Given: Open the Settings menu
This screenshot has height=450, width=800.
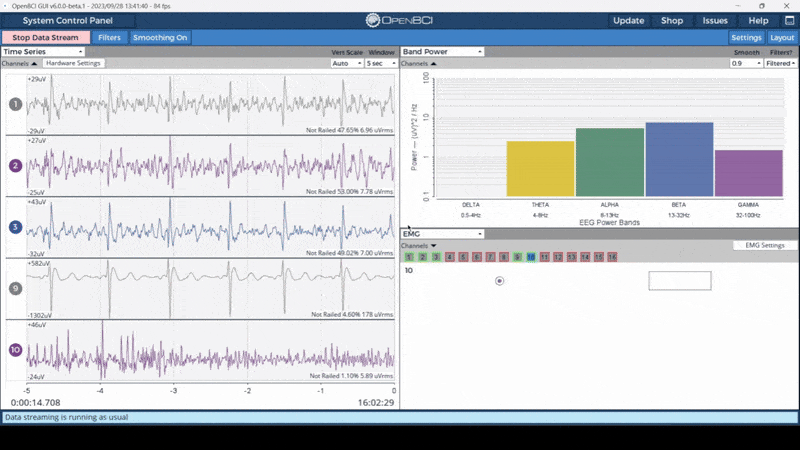Looking at the screenshot, I should [746, 38].
